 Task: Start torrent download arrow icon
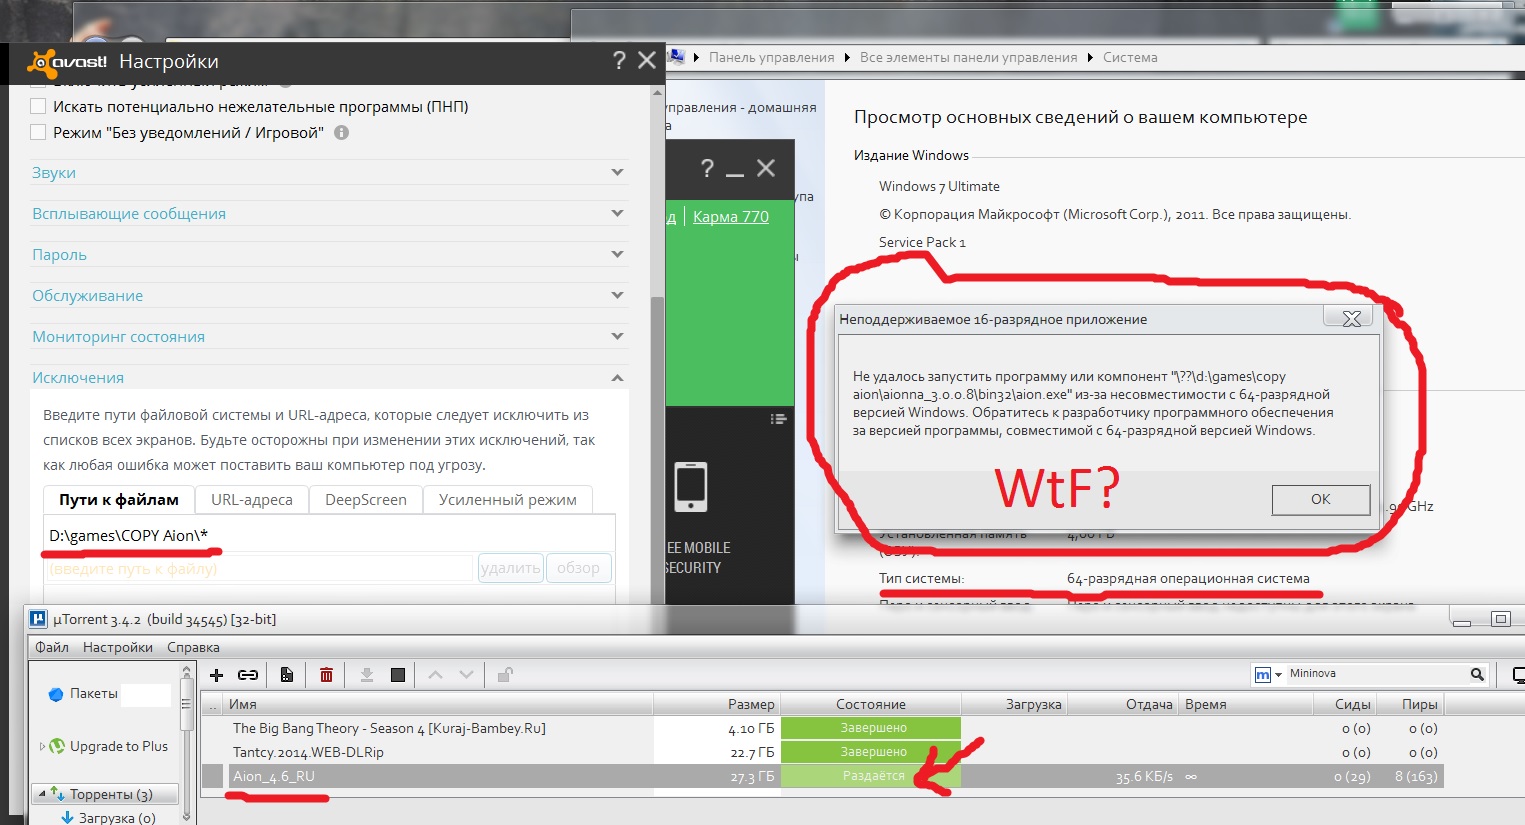(x=367, y=675)
